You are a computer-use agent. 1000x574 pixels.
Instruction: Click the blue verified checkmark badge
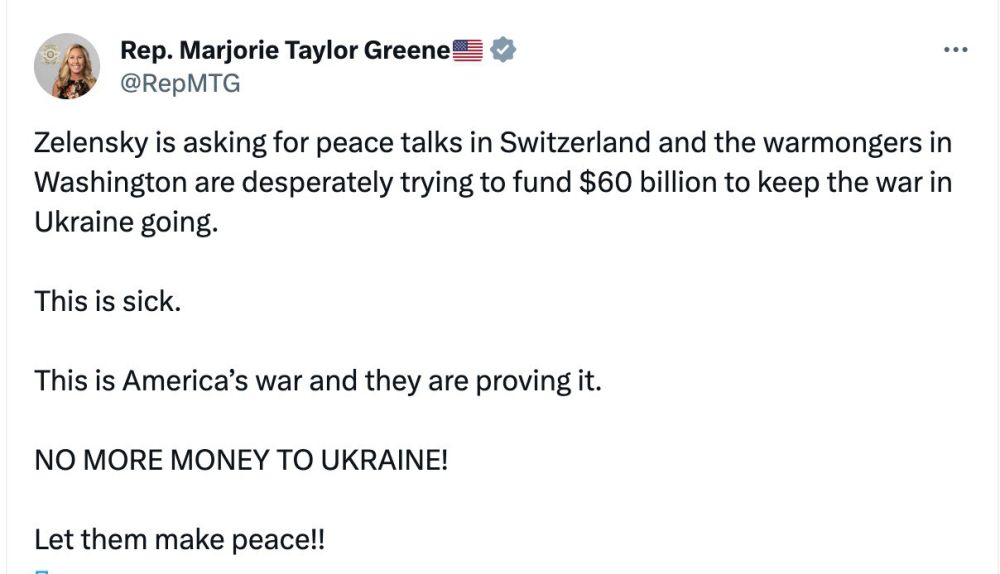tap(503, 50)
